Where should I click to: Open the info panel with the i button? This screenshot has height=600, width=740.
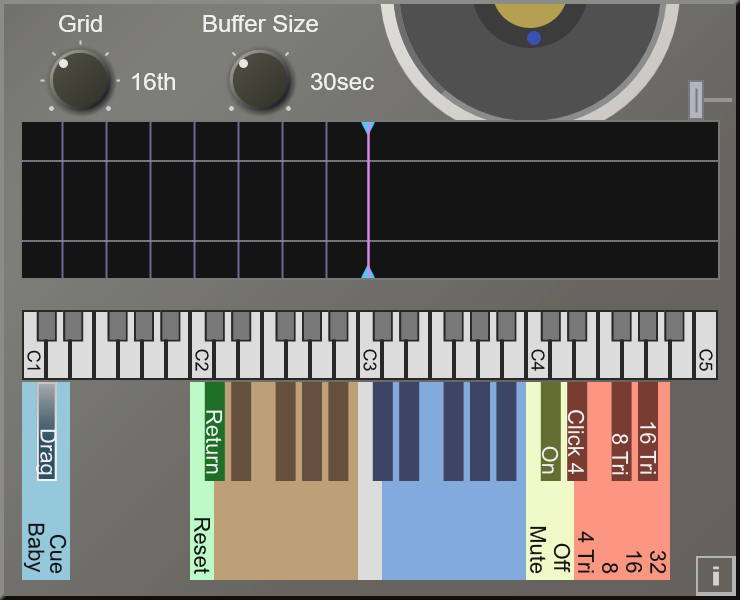(715, 575)
